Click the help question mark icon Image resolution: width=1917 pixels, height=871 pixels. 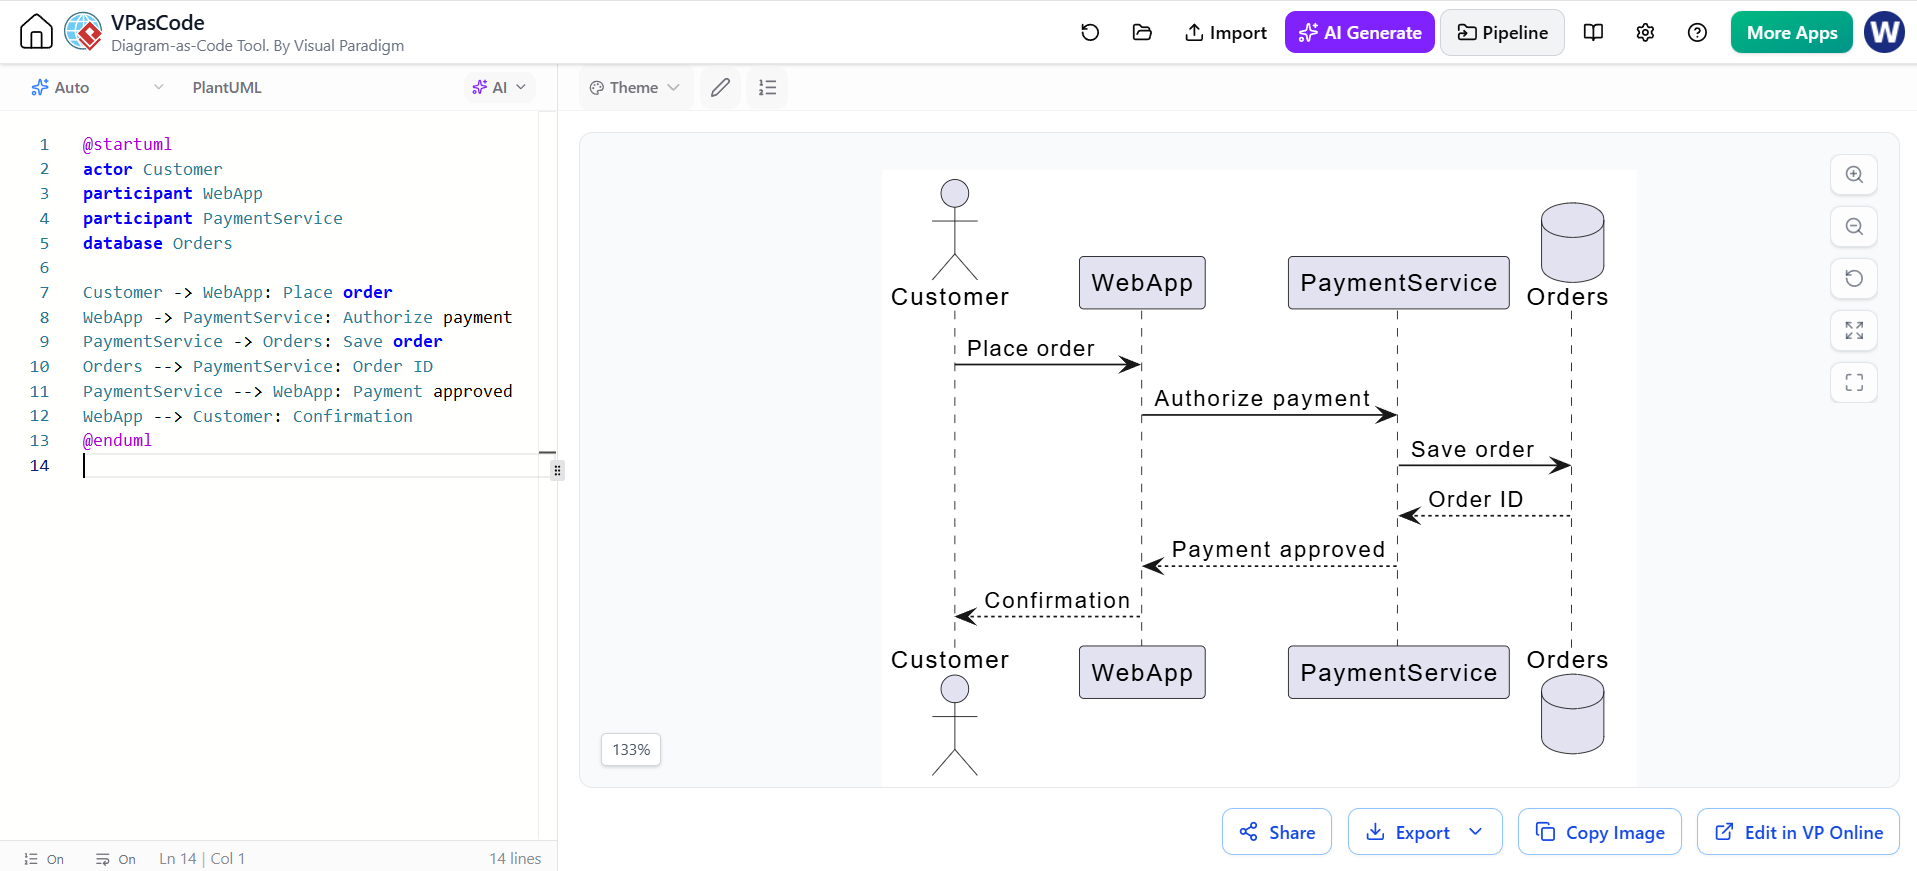(1697, 32)
